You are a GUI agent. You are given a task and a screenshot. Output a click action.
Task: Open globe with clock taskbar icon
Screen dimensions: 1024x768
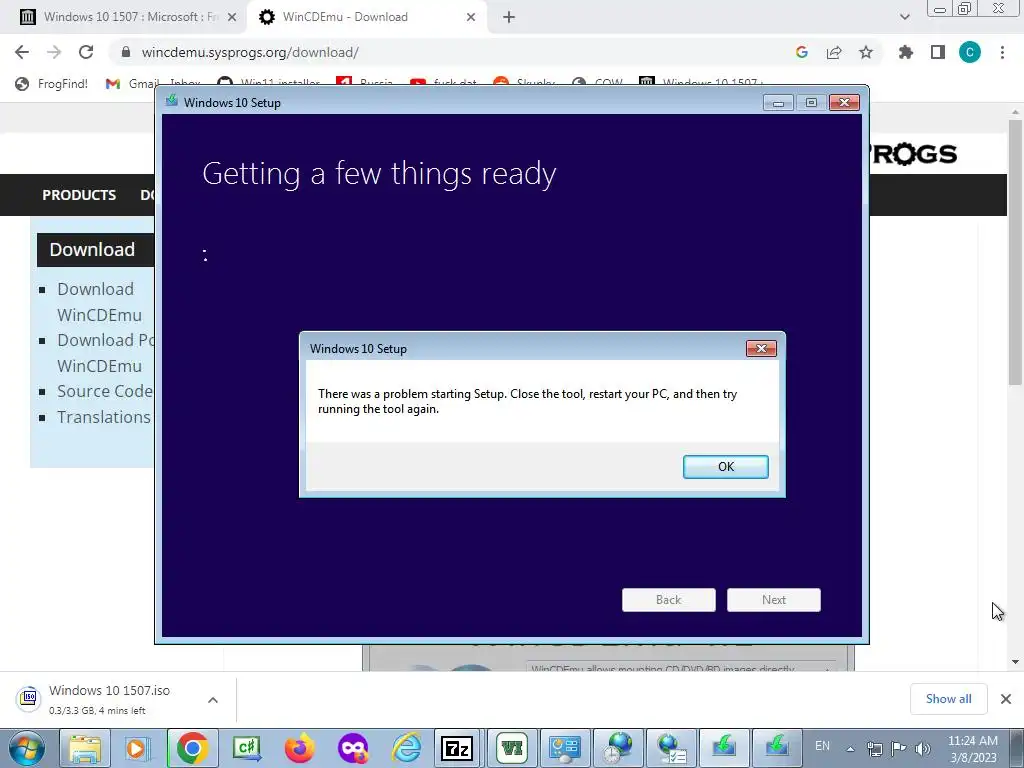(618, 748)
